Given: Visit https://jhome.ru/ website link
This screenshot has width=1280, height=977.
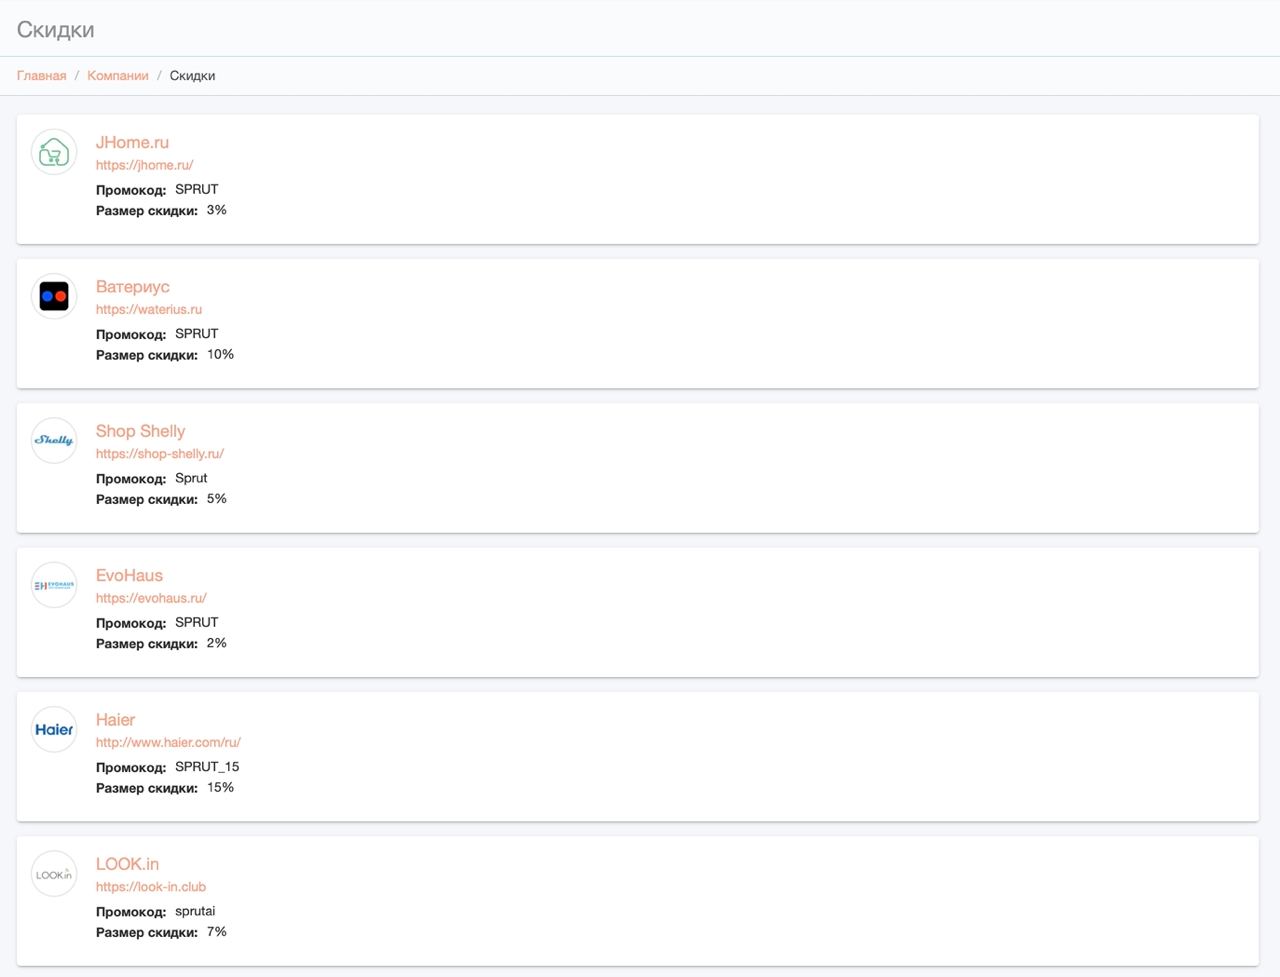Looking at the screenshot, I should (x=144, y=165).
